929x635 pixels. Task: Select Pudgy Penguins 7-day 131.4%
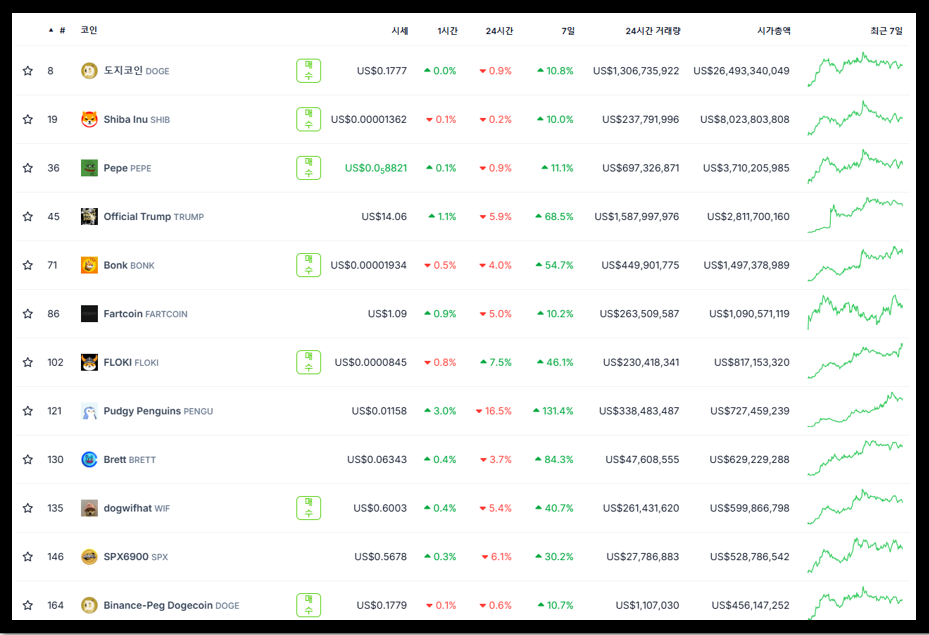click(x=553, y=411)
